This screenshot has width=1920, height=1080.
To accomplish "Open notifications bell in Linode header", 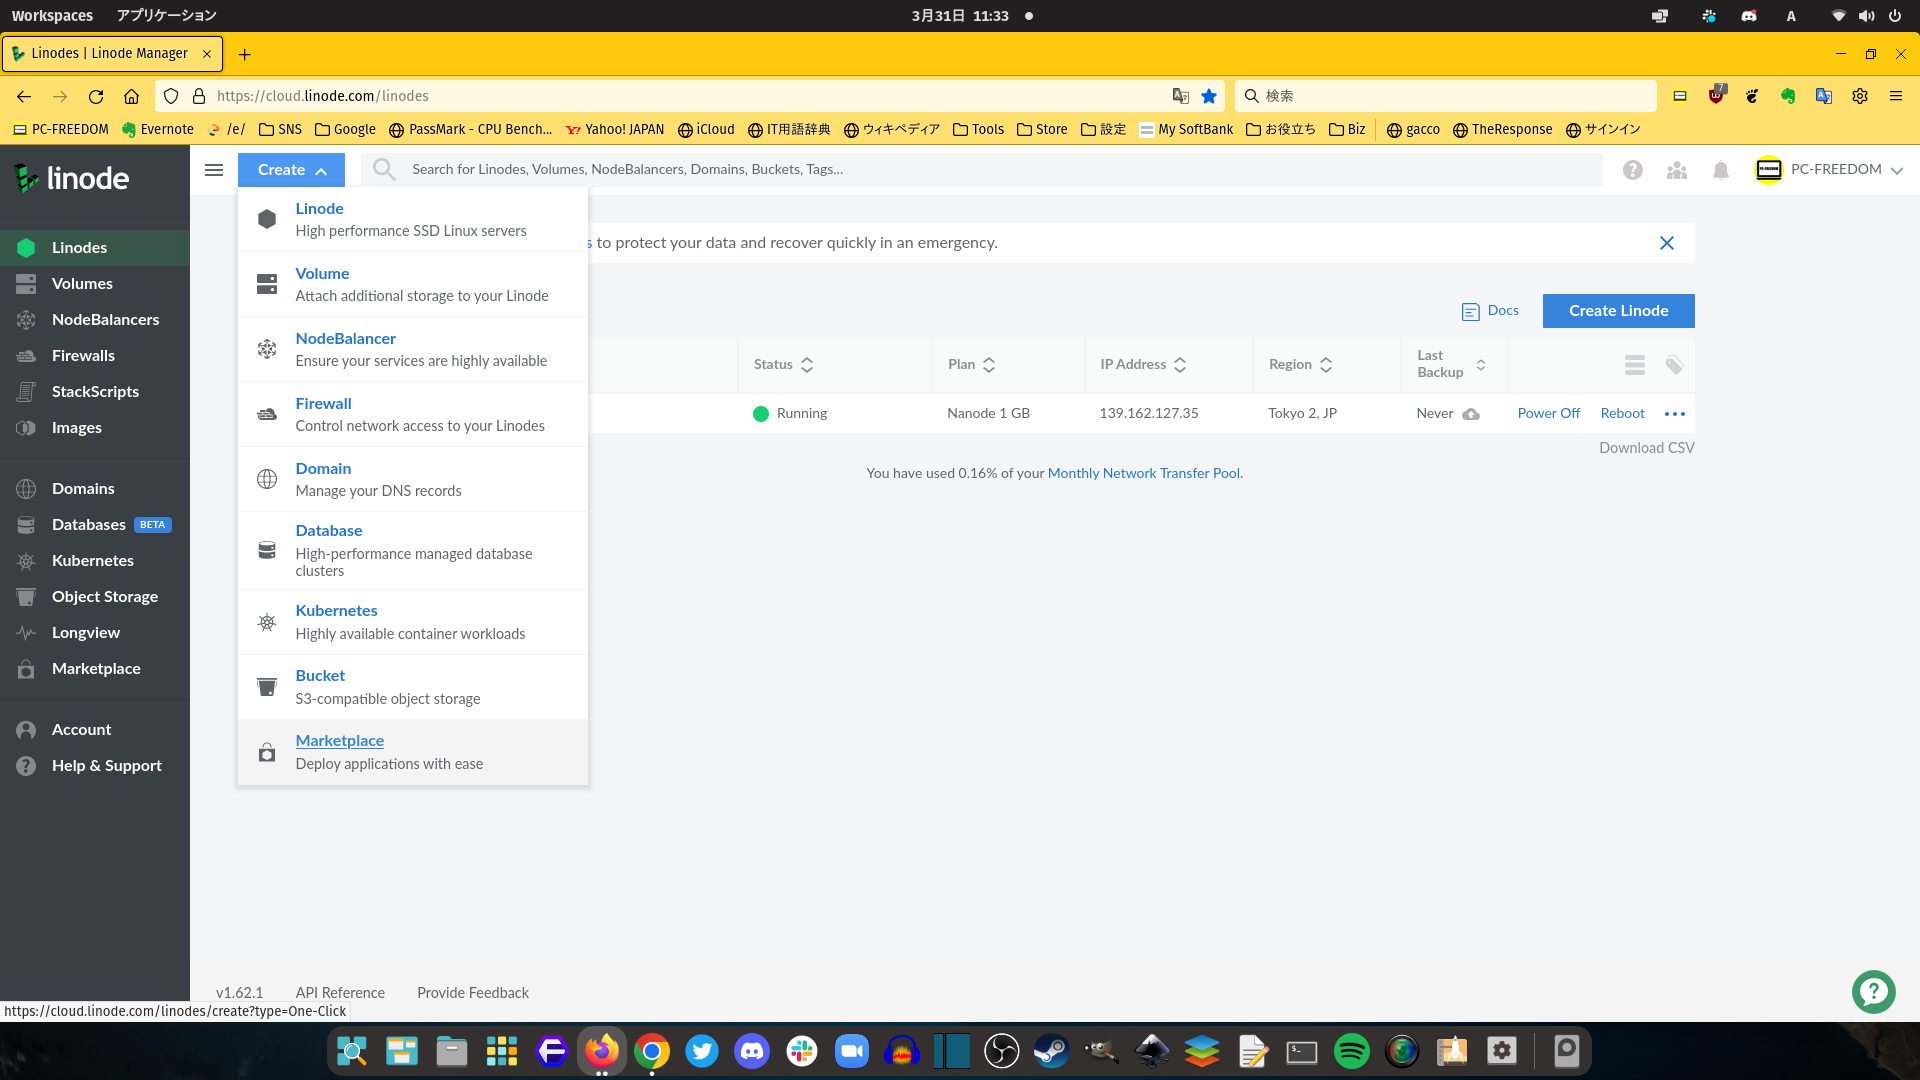I will [x=1720, y=170].
